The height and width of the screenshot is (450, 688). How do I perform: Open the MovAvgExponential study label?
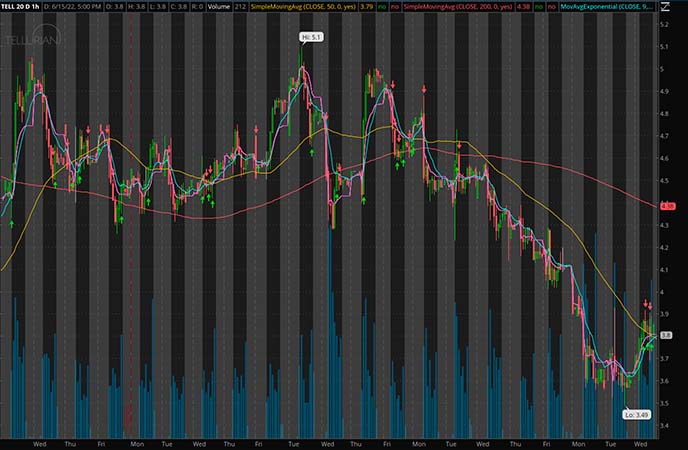click(608, 7)
